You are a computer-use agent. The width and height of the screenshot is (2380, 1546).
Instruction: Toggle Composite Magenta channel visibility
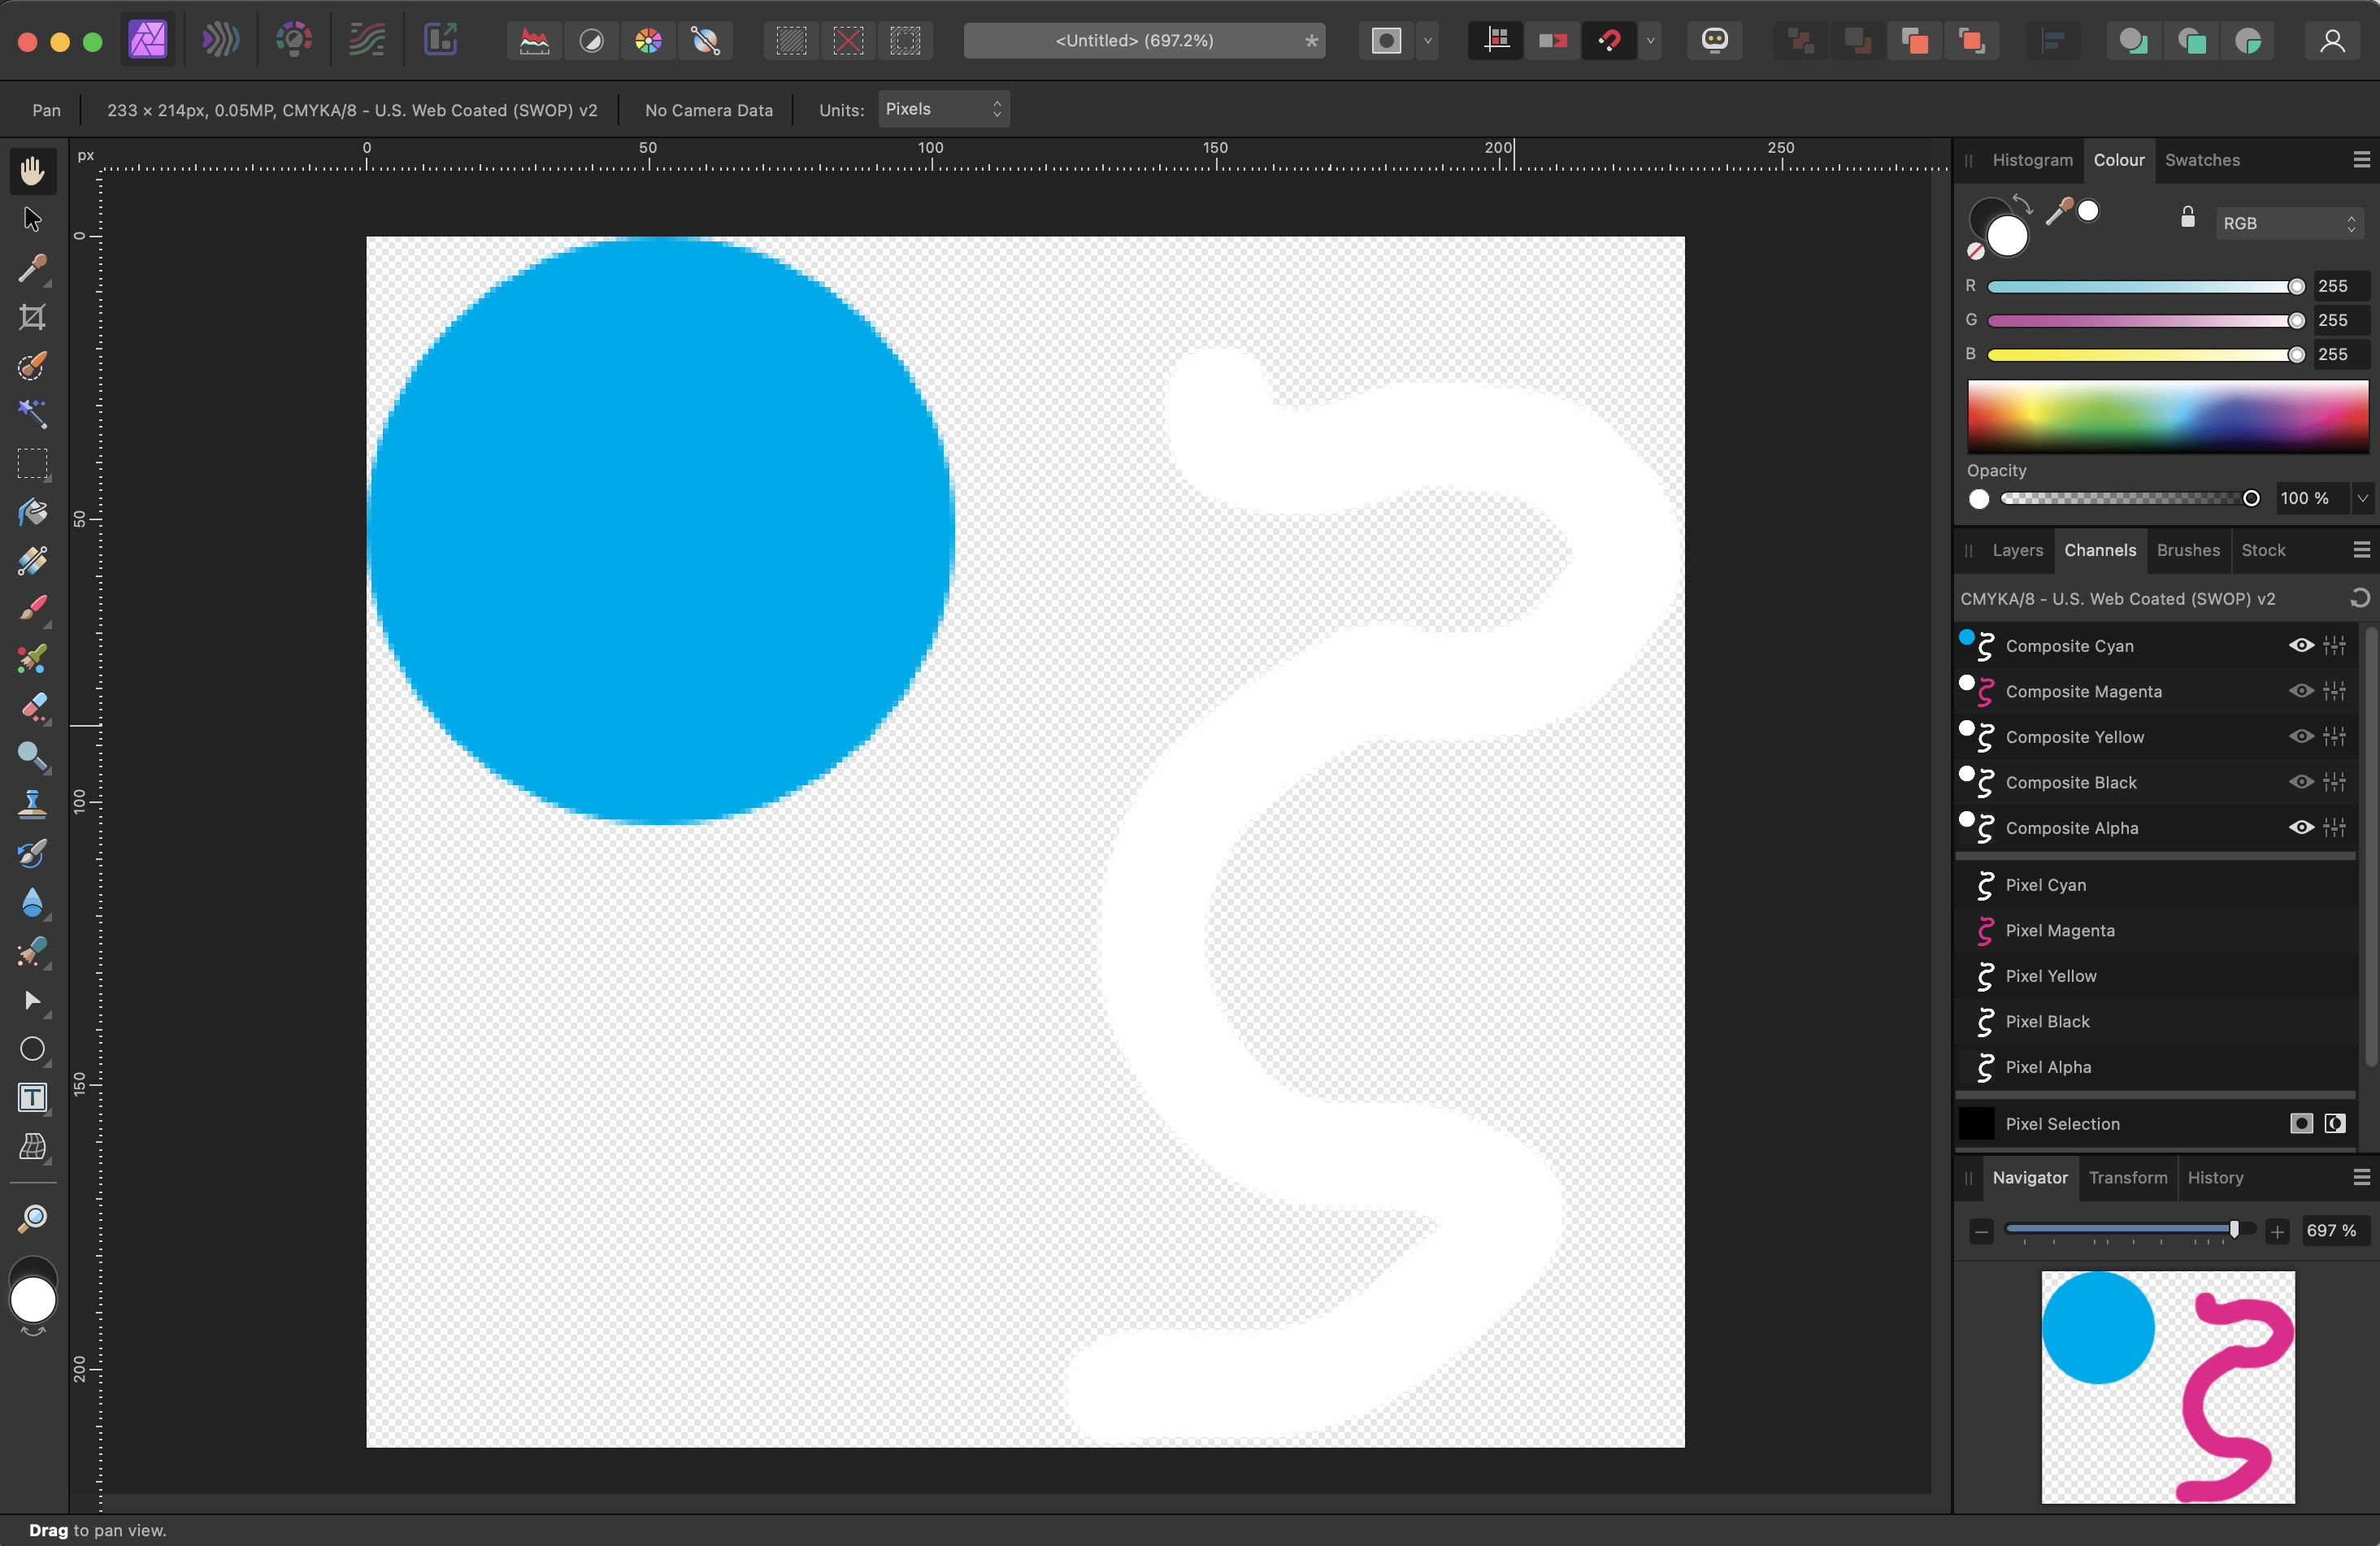click(2301, 691)
